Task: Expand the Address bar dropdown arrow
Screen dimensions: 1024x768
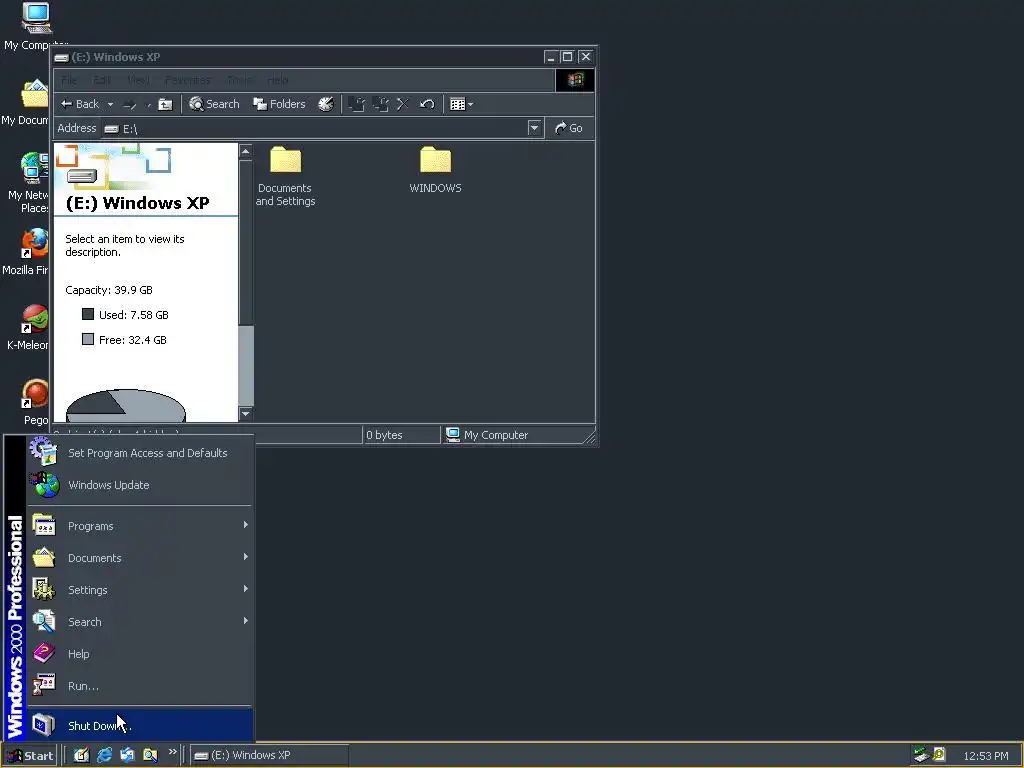Action: click(534, 128)
